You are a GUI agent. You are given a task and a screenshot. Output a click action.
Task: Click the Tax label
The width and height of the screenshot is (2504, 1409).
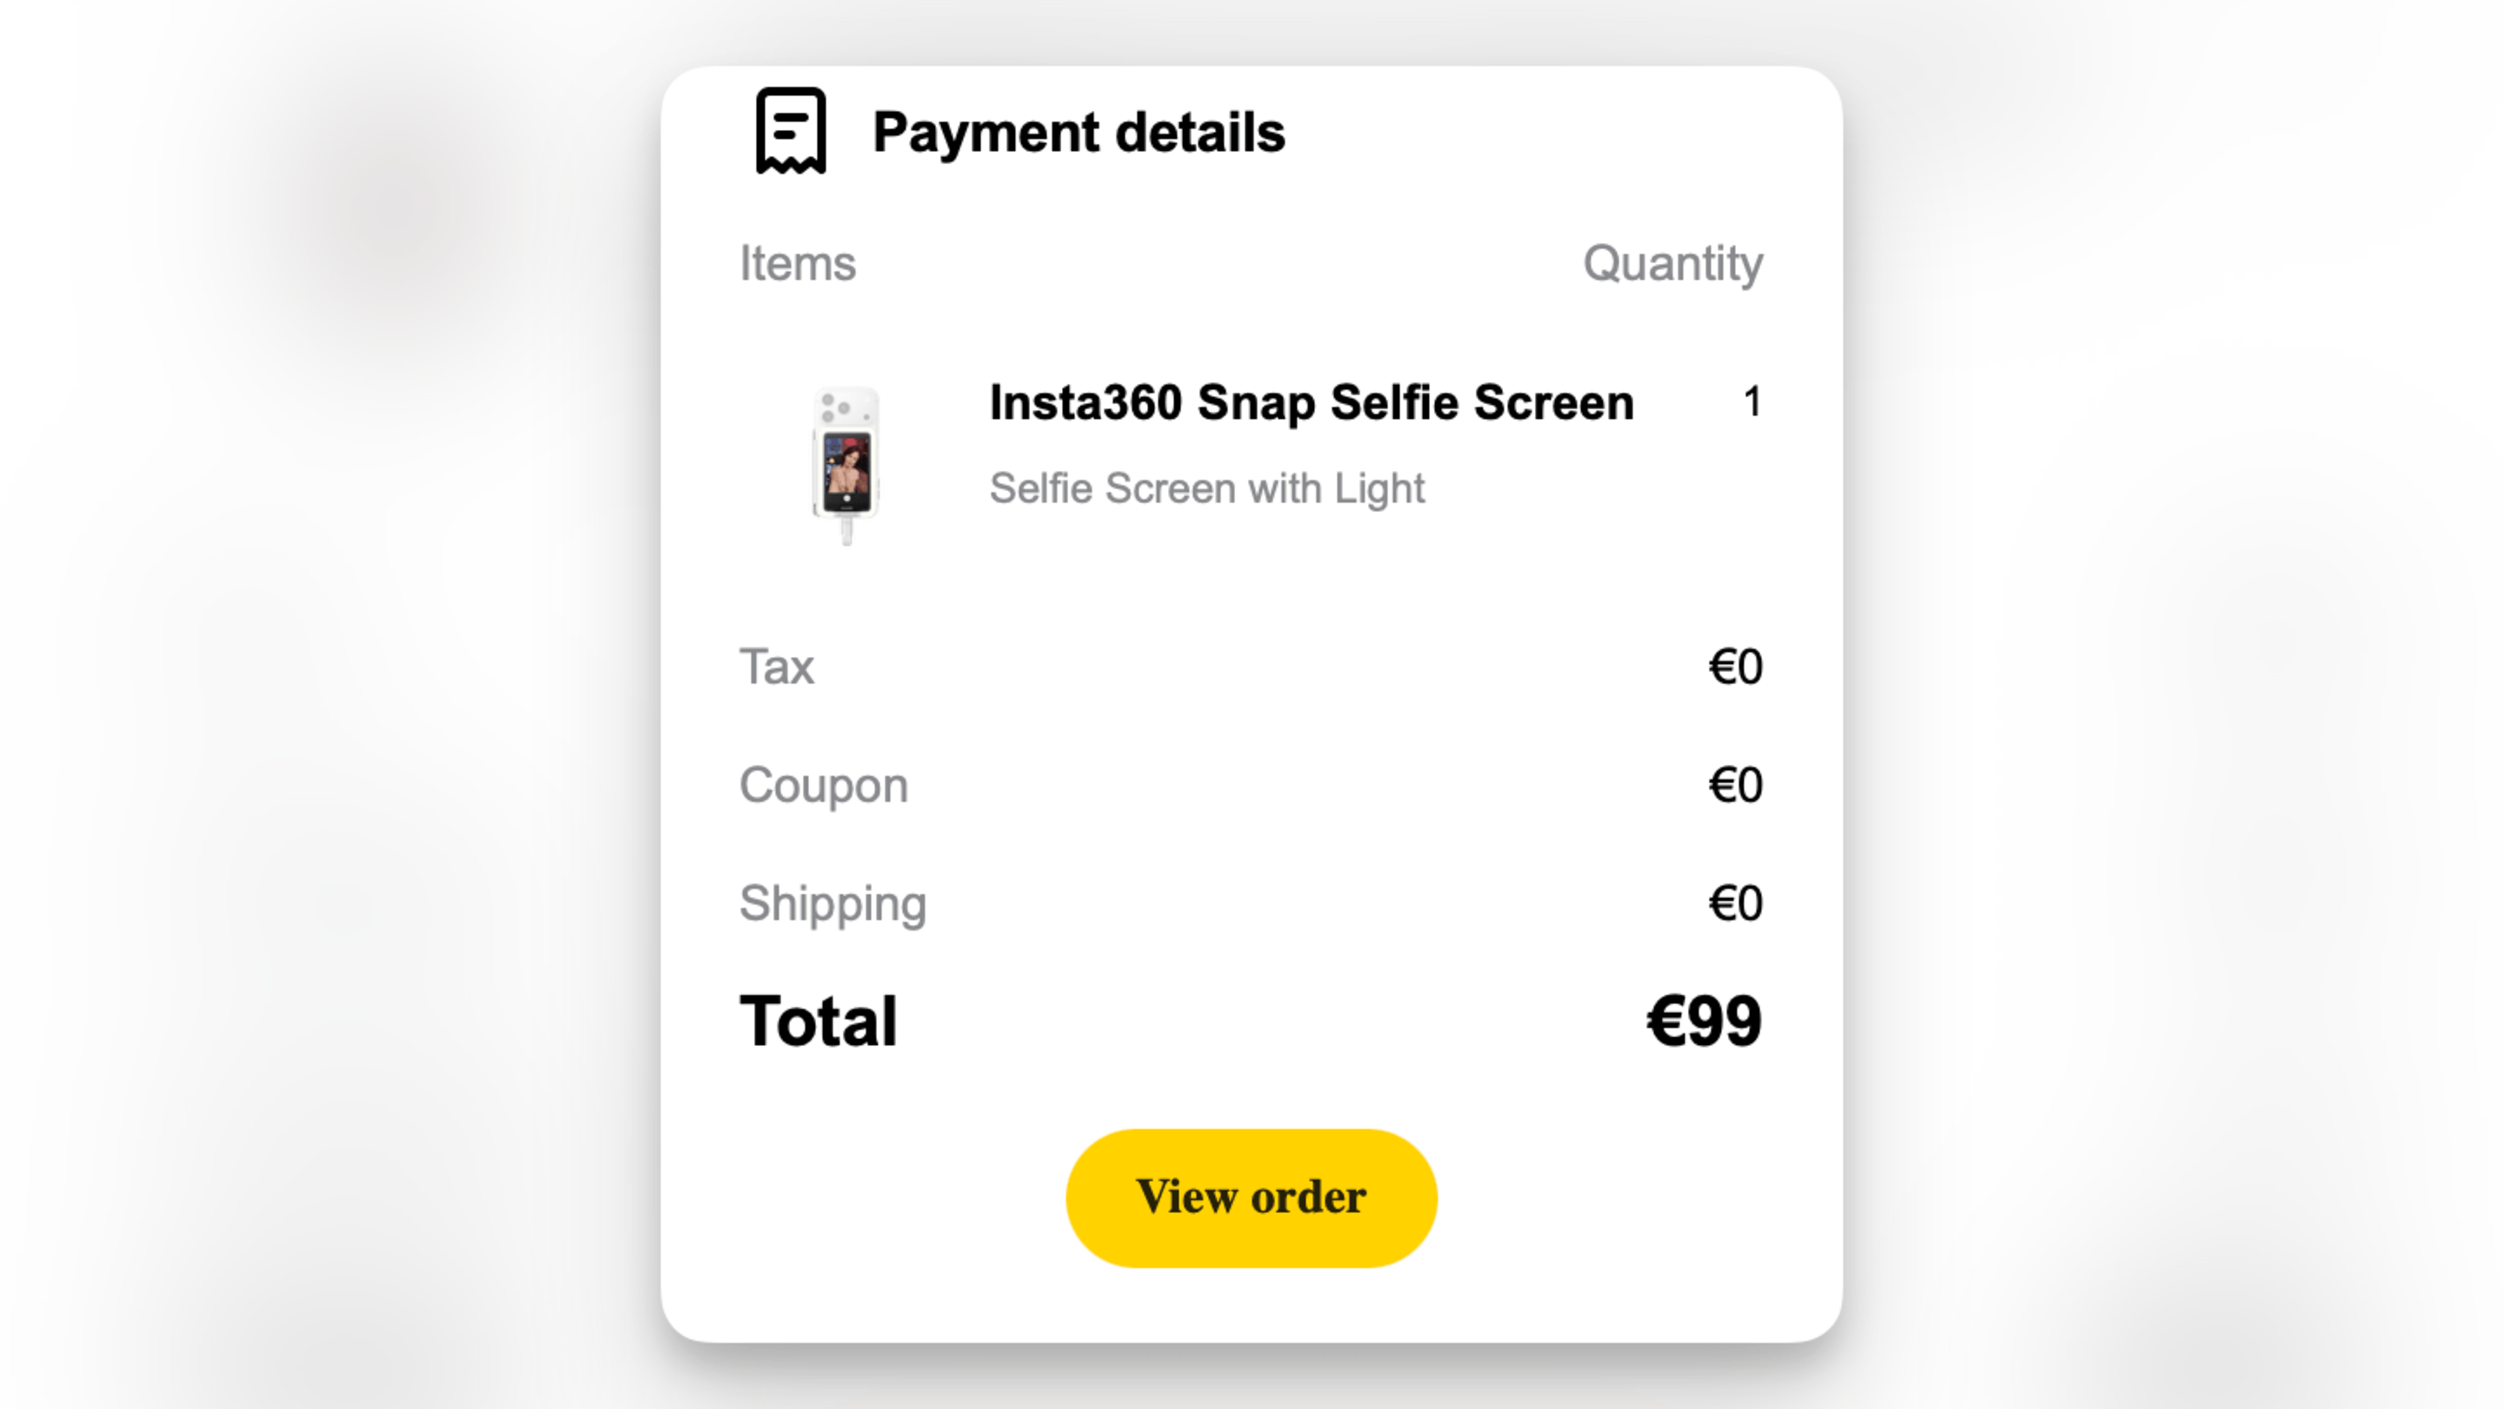(x=775, y=667)
